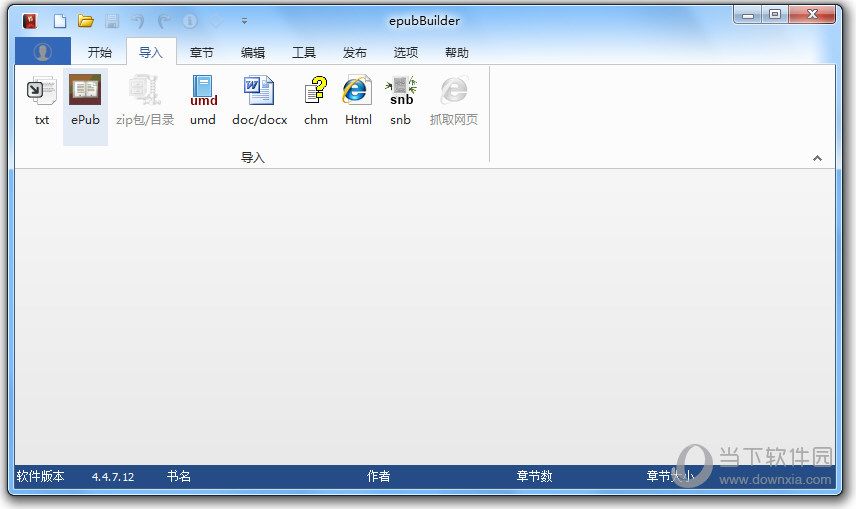The height and width of the screenshot is (509, 856).
Task: Redo with the quick access arrow
Action: 164,21
